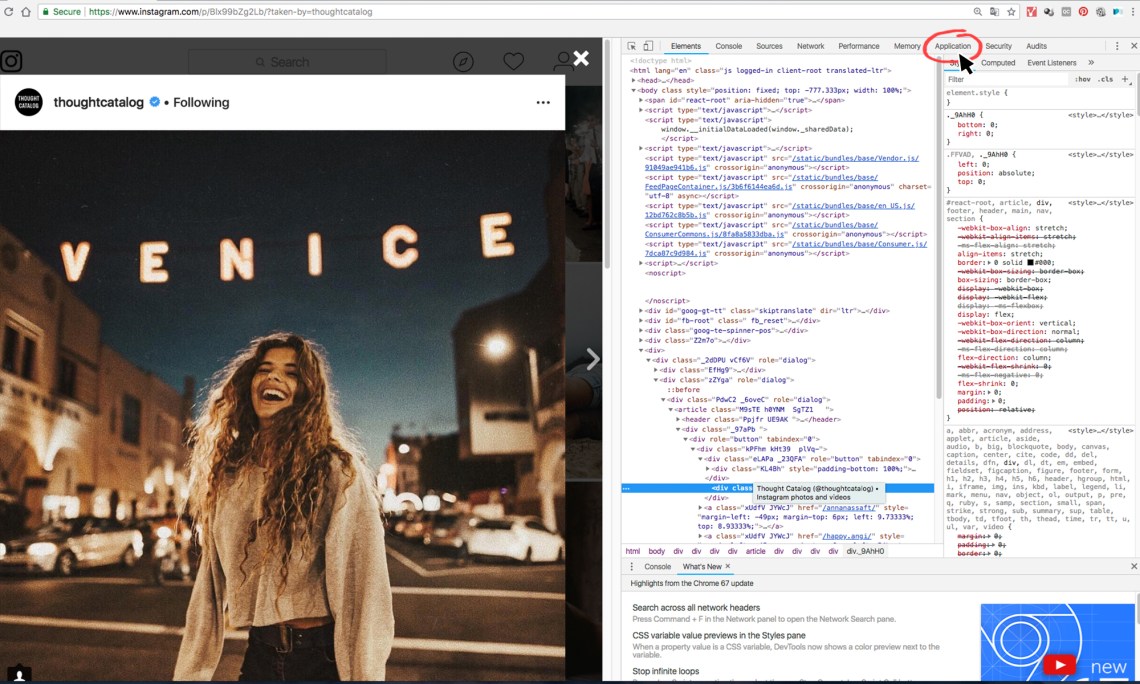The image size is (1140, 684).
Task: Open the three-dot post options menu
Action: tap(543, 102)
